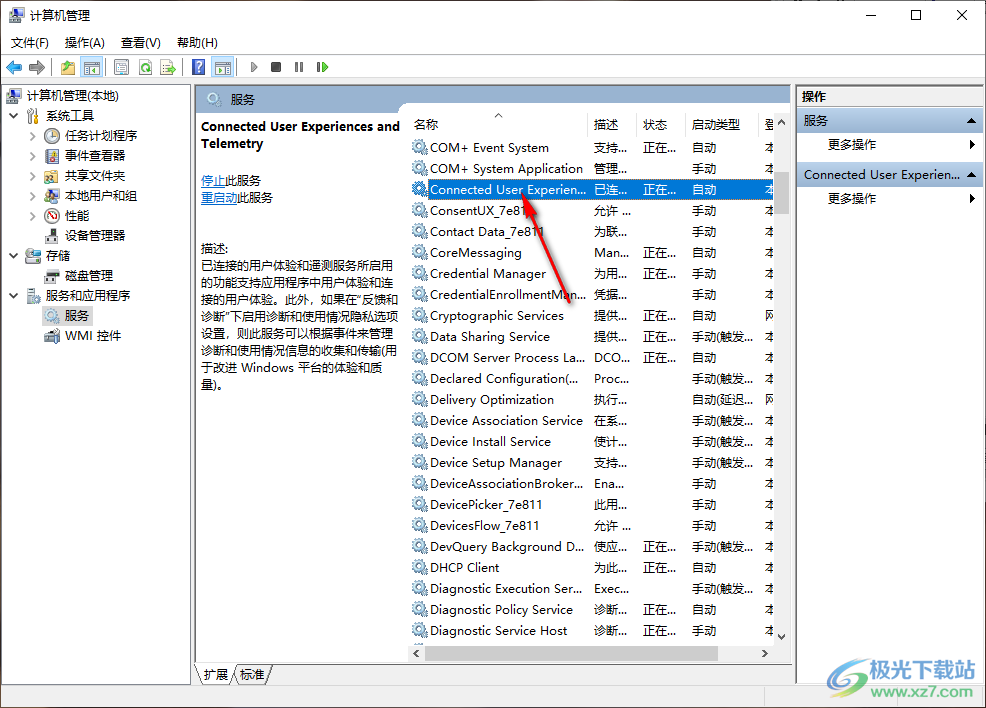Click the 共享文件夹 icon
986x708 pixels.
[x=52, y=176]
